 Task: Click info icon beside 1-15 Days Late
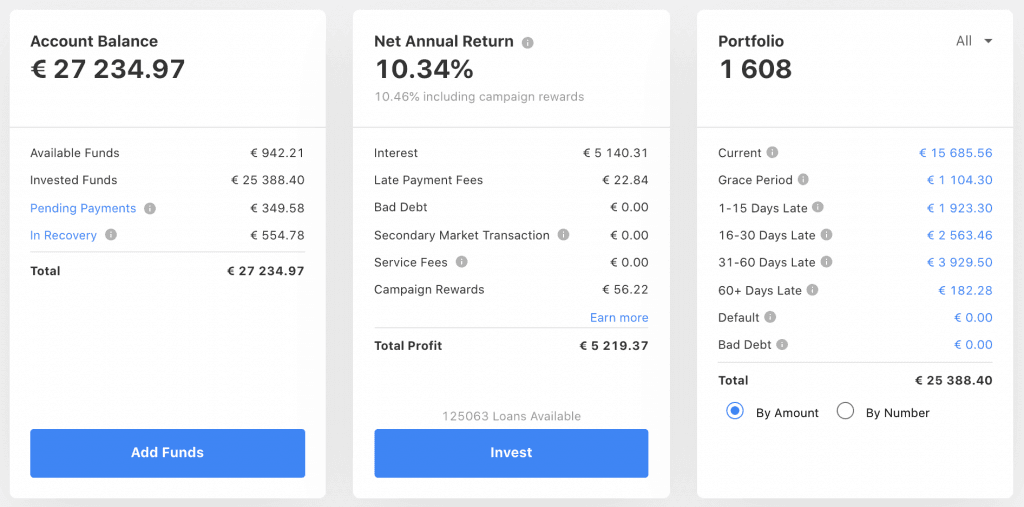pos(819,208)
